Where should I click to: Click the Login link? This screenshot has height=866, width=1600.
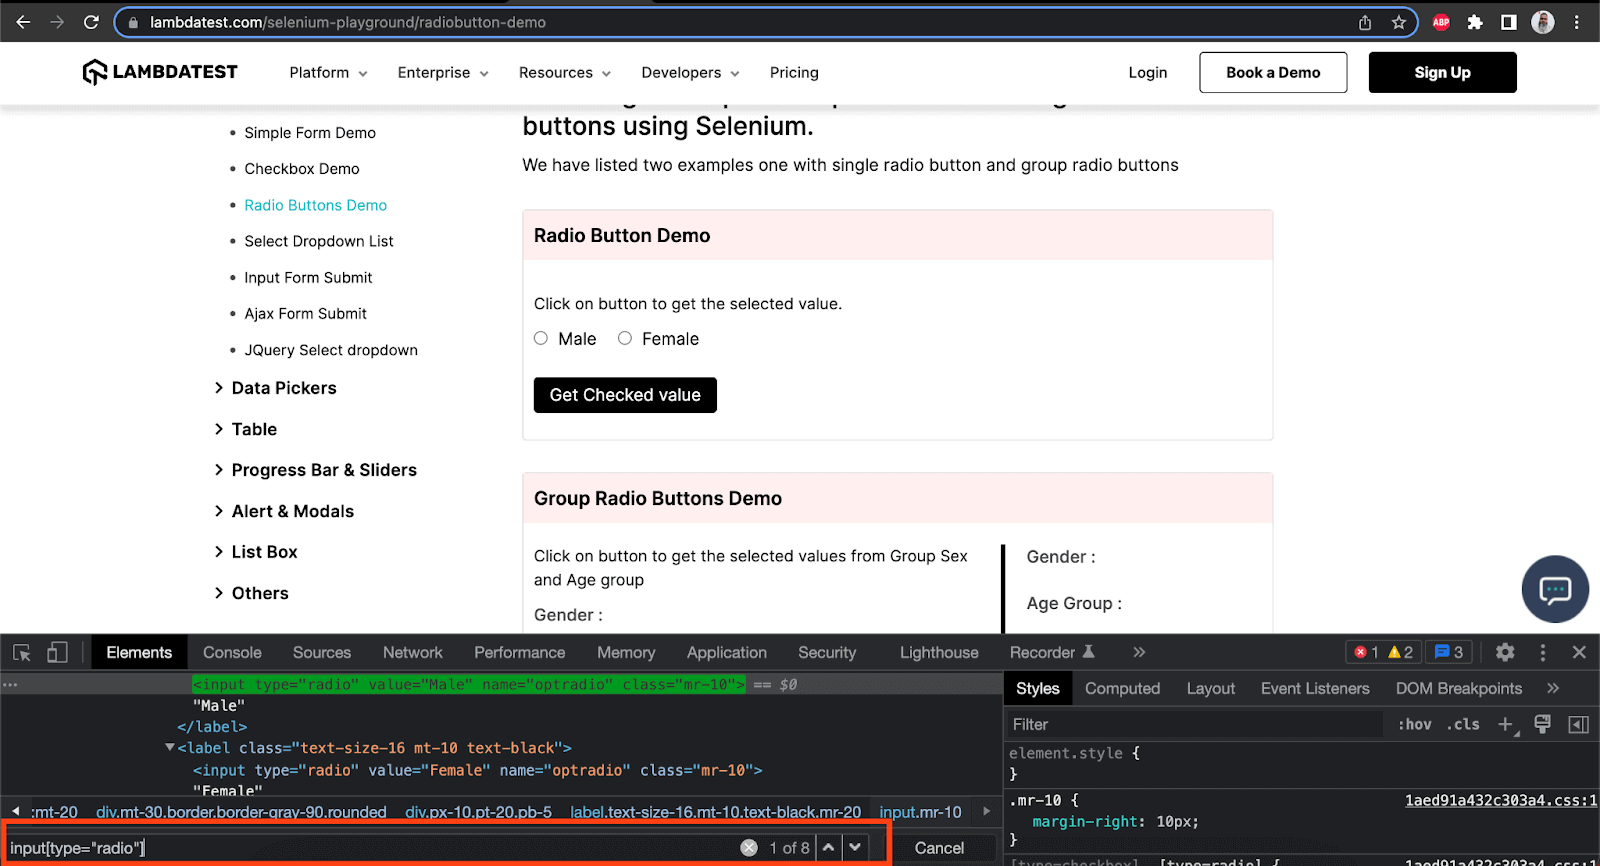point(1148,72)
